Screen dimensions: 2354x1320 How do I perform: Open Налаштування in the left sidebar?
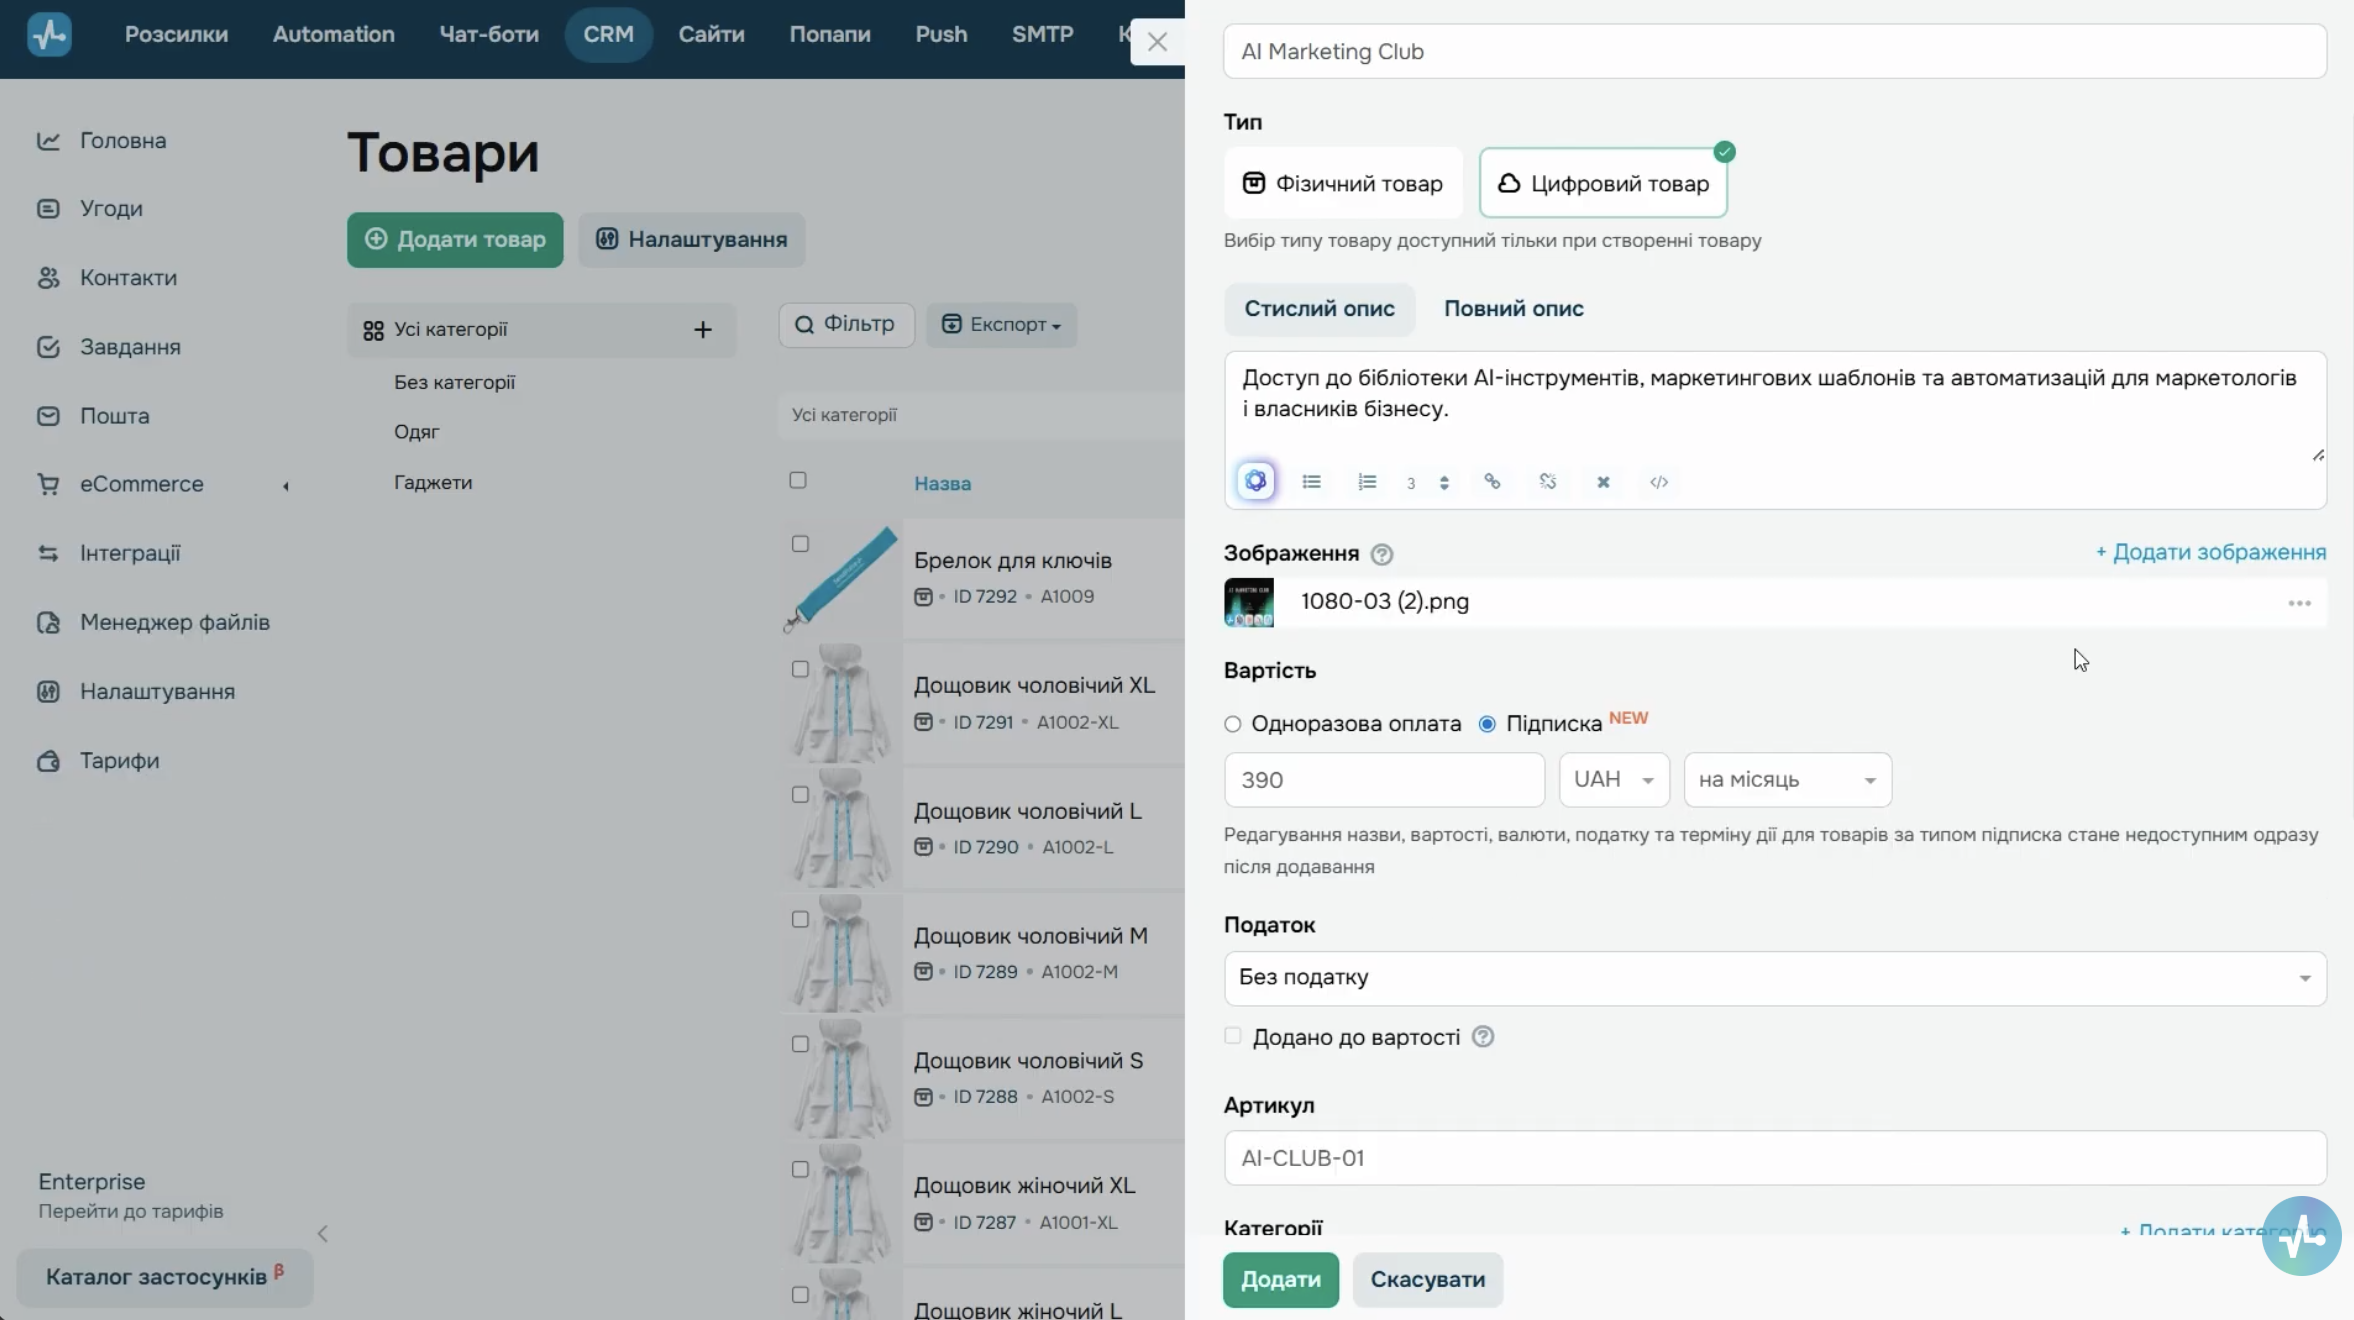coord(157,691)
